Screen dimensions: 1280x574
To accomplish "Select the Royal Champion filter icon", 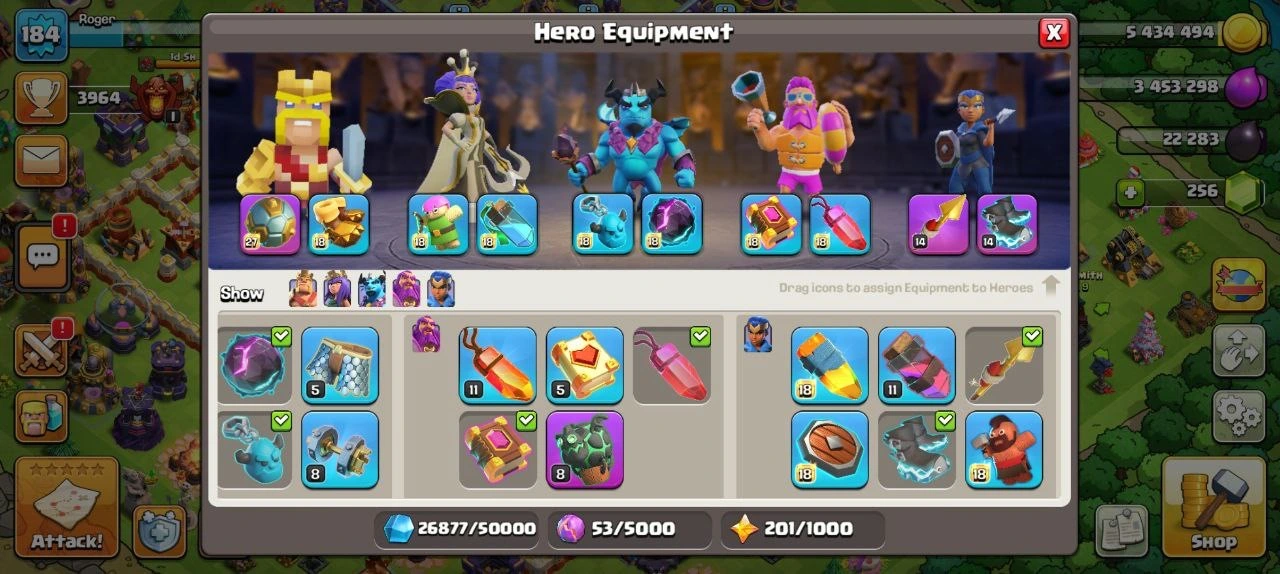I will [x=441, y=289].
